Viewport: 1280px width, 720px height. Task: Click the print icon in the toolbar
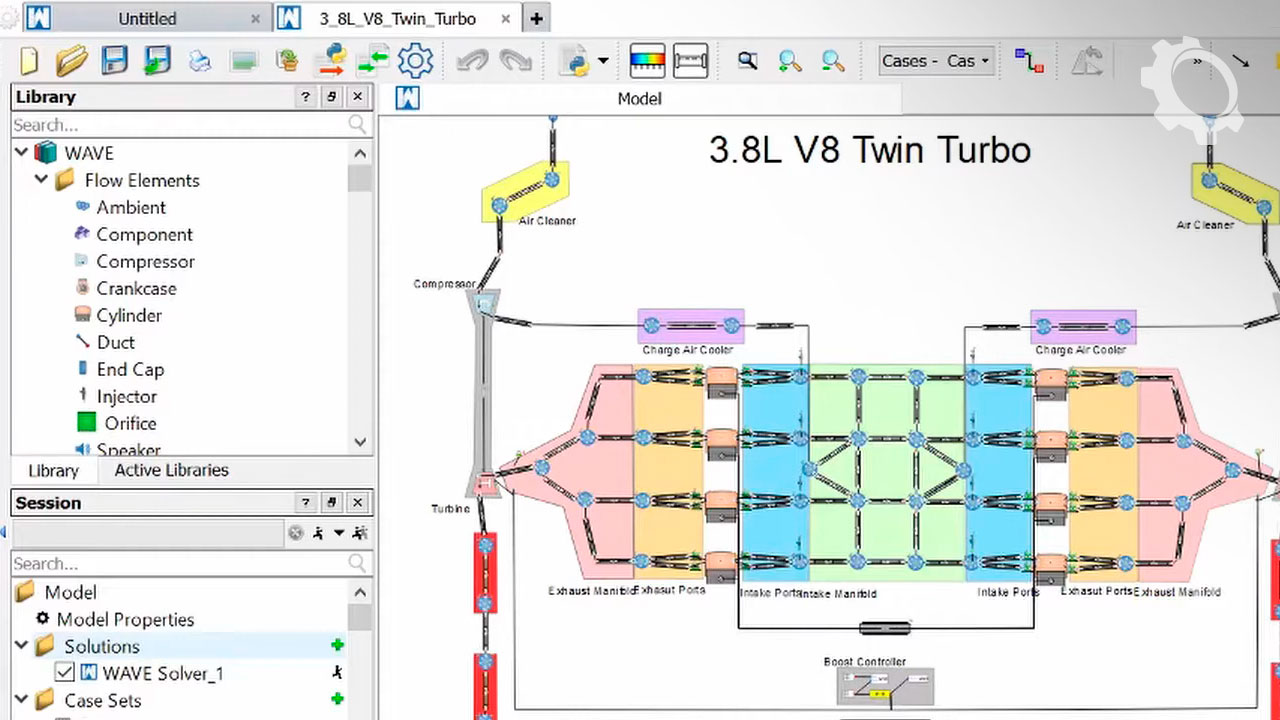coord(200,61)
